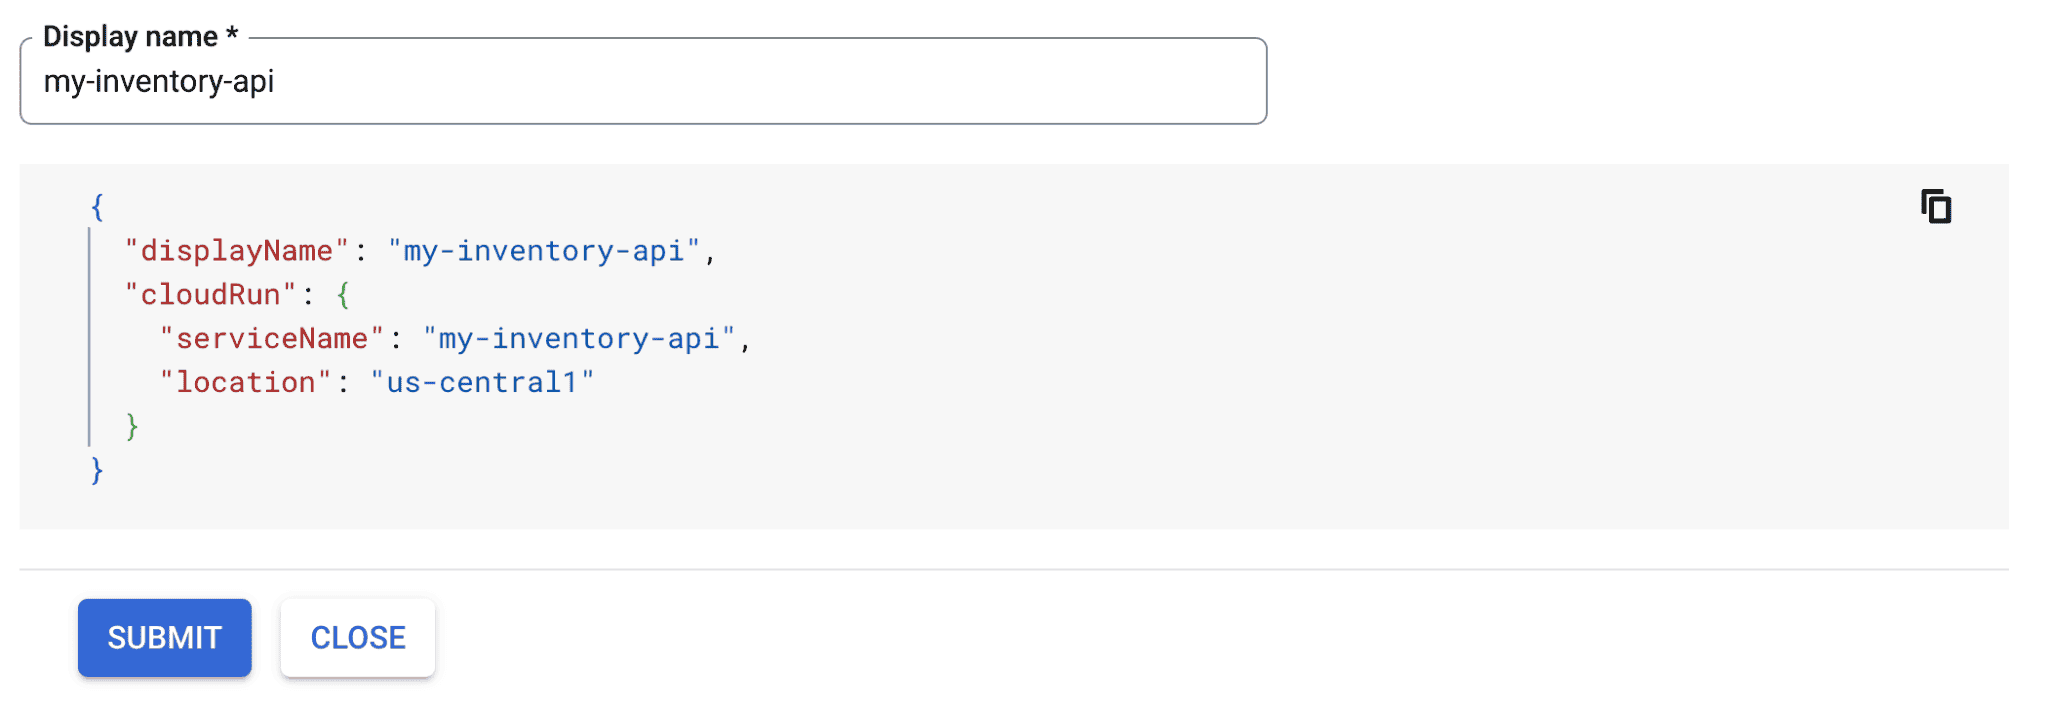The image size is (2048, 718).
Task: Click the text "my-inventory-api" inside the input field
Action: point(159,82)
